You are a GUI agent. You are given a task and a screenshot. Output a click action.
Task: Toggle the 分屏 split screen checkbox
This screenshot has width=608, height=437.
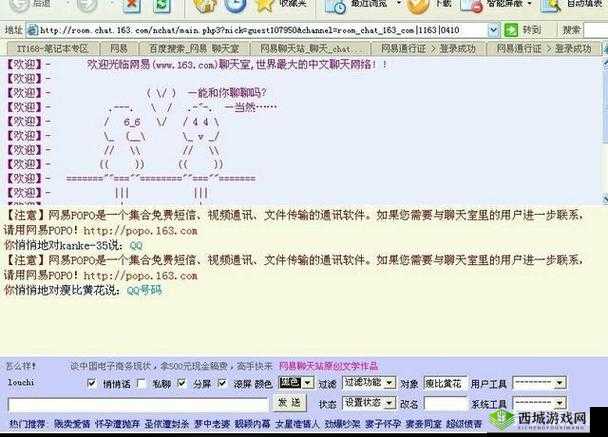pos(181,383)
